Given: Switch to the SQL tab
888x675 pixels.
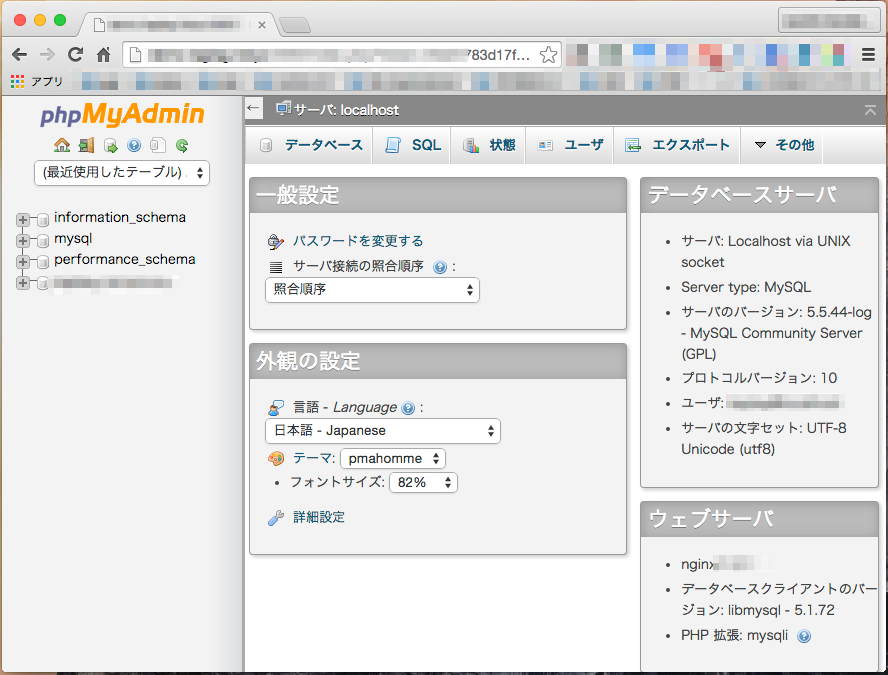Looking at the screenshot, I should pyautogui.click(x=412, y=146).
